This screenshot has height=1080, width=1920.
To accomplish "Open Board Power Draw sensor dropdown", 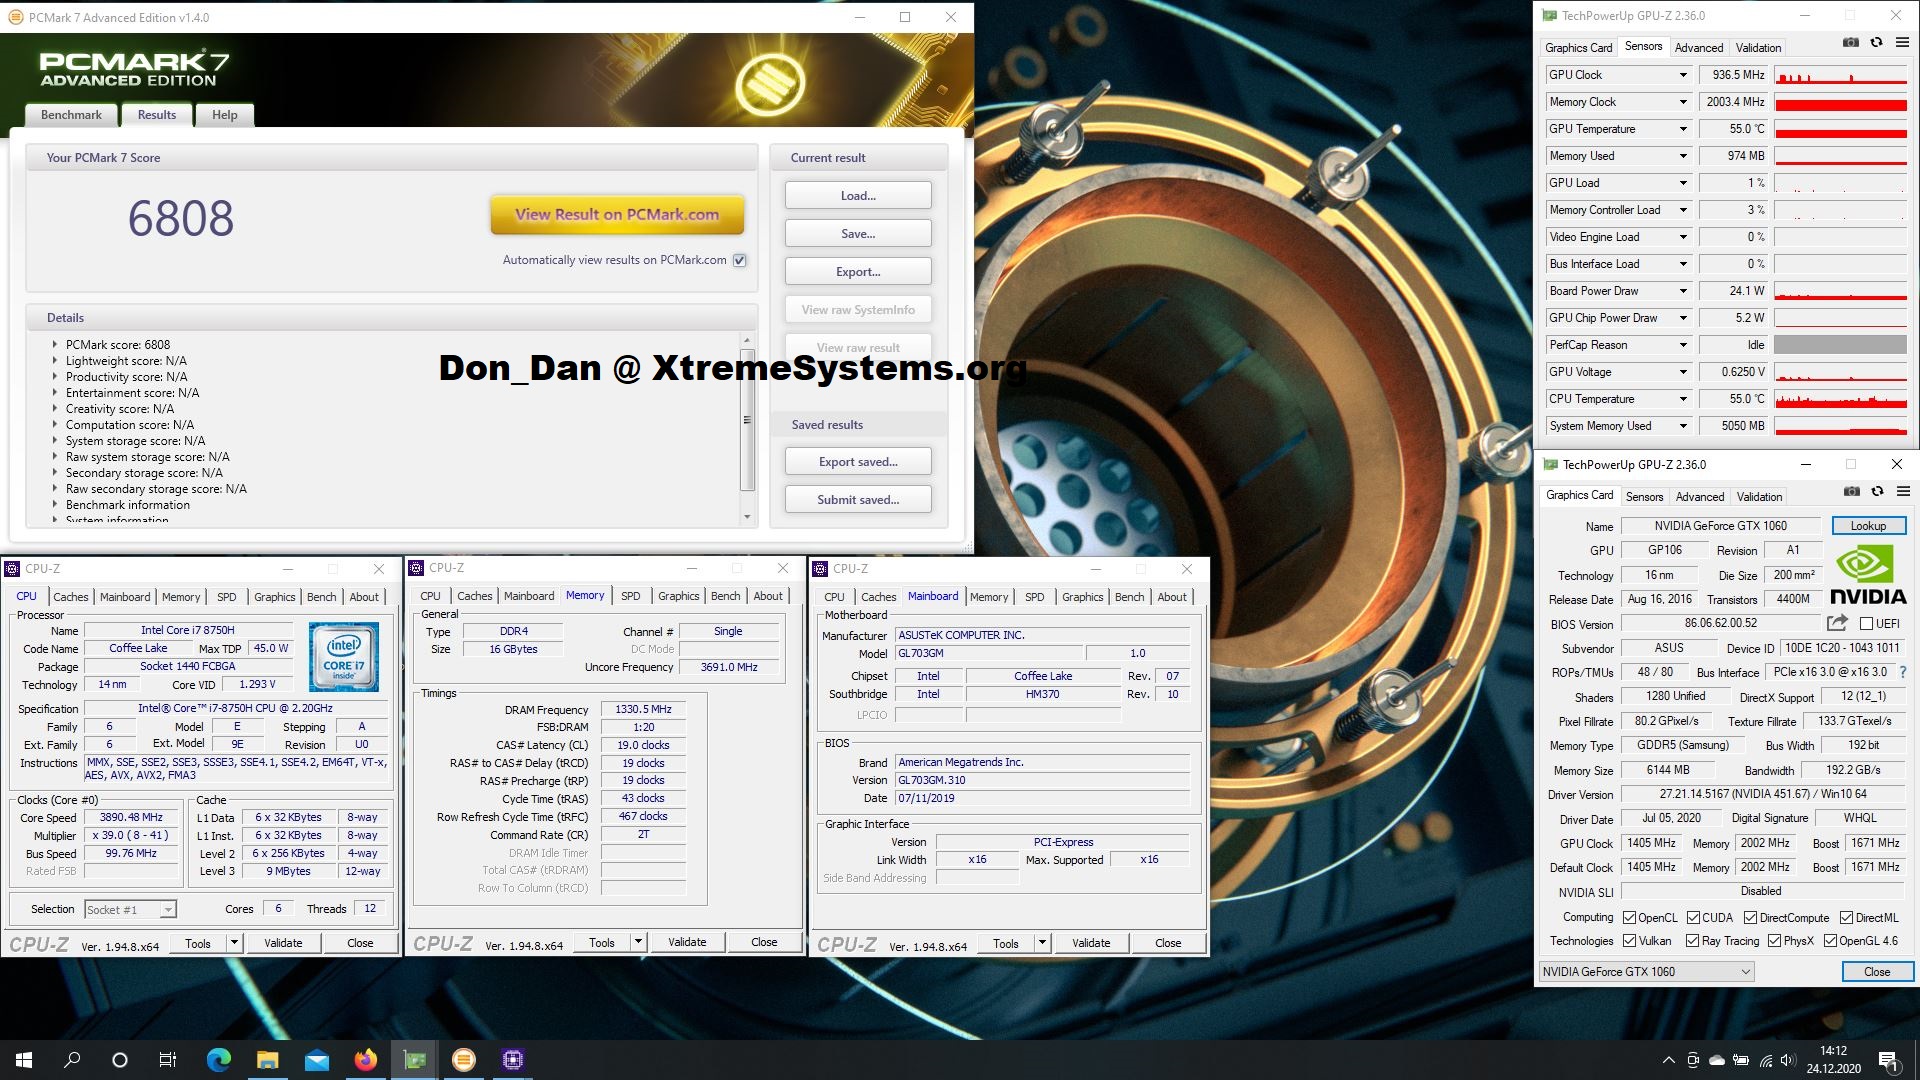I will (1683, 291).
